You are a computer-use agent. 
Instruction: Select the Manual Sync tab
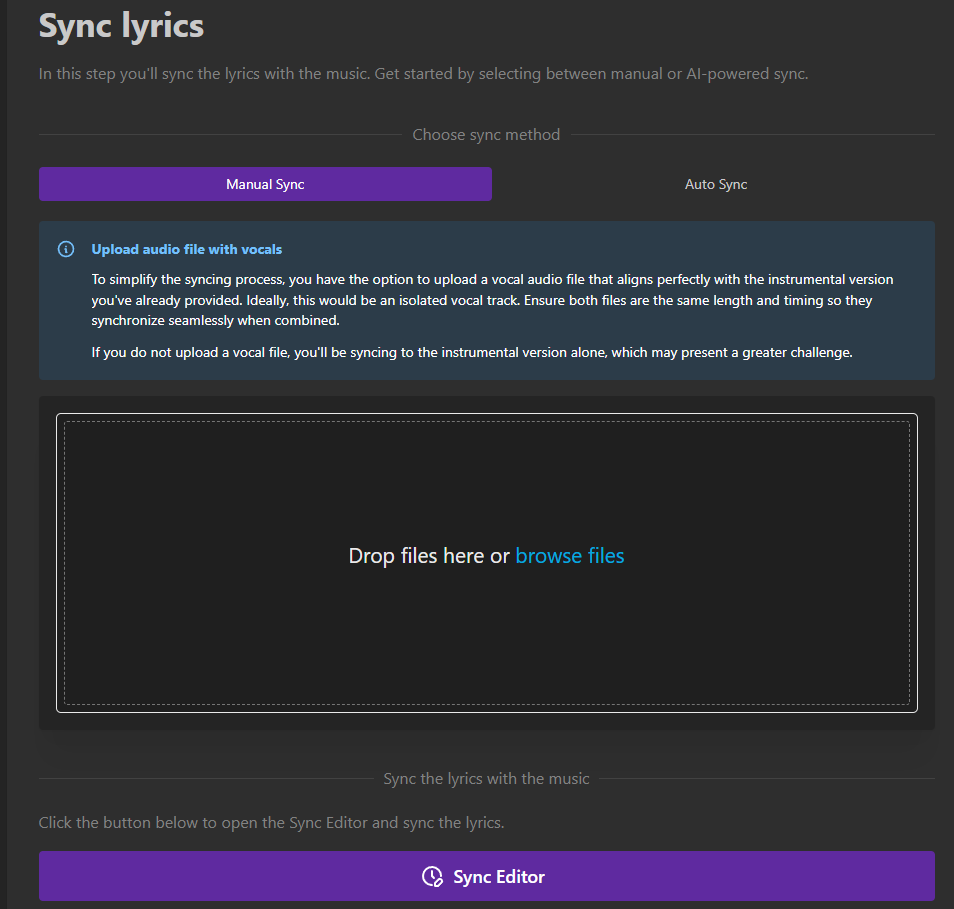click(x=265, y=184)
